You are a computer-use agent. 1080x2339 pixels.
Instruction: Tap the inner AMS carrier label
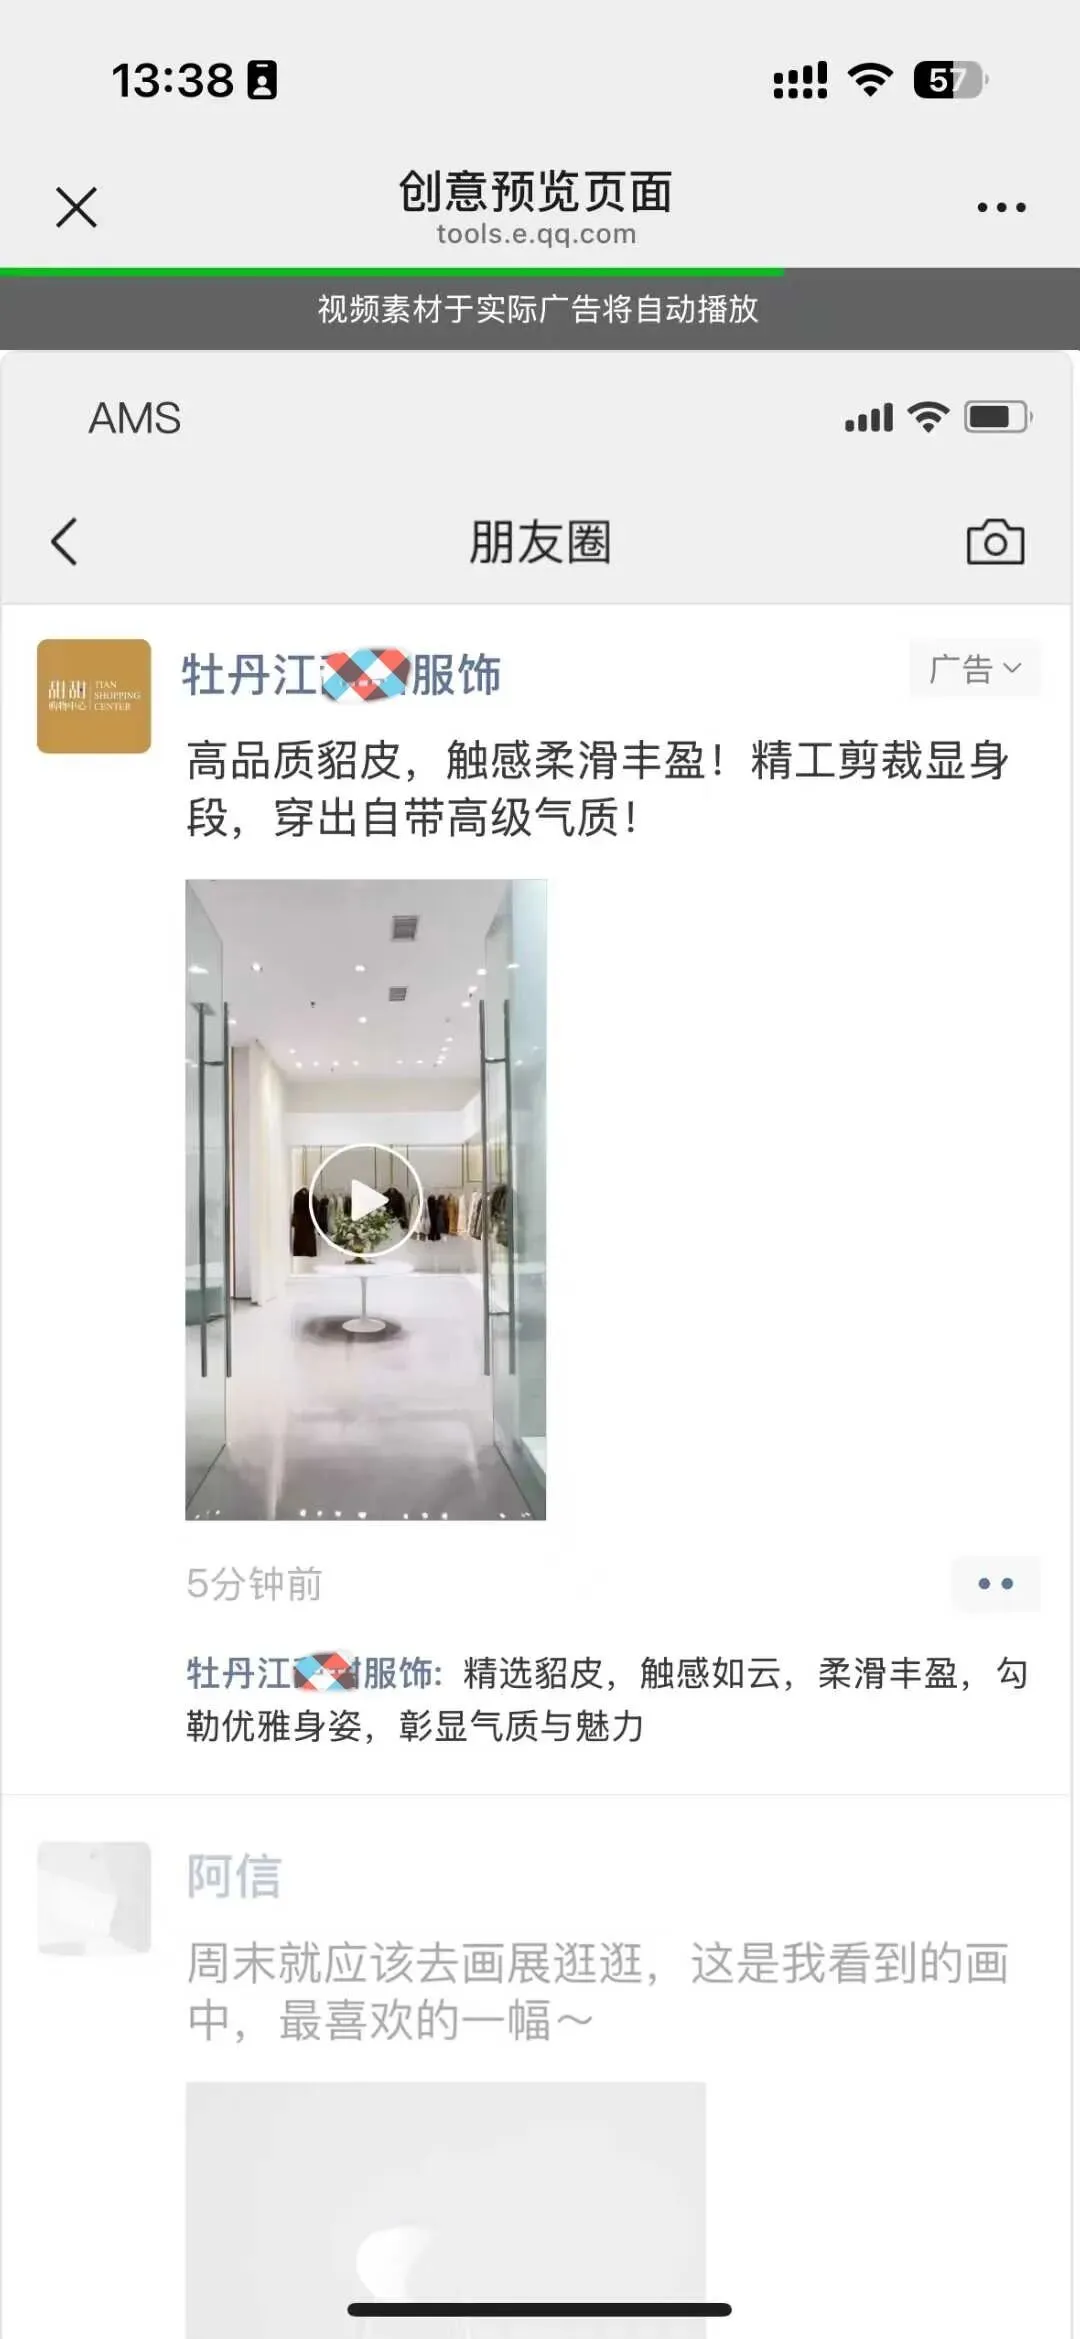point(135,418)
